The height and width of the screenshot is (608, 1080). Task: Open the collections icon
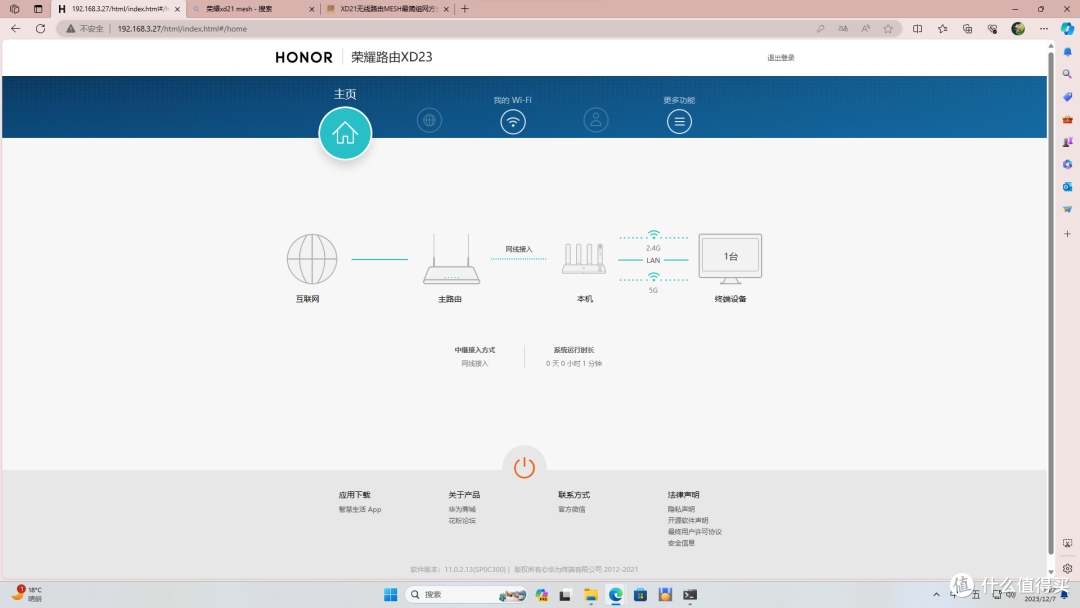(968, 29)
